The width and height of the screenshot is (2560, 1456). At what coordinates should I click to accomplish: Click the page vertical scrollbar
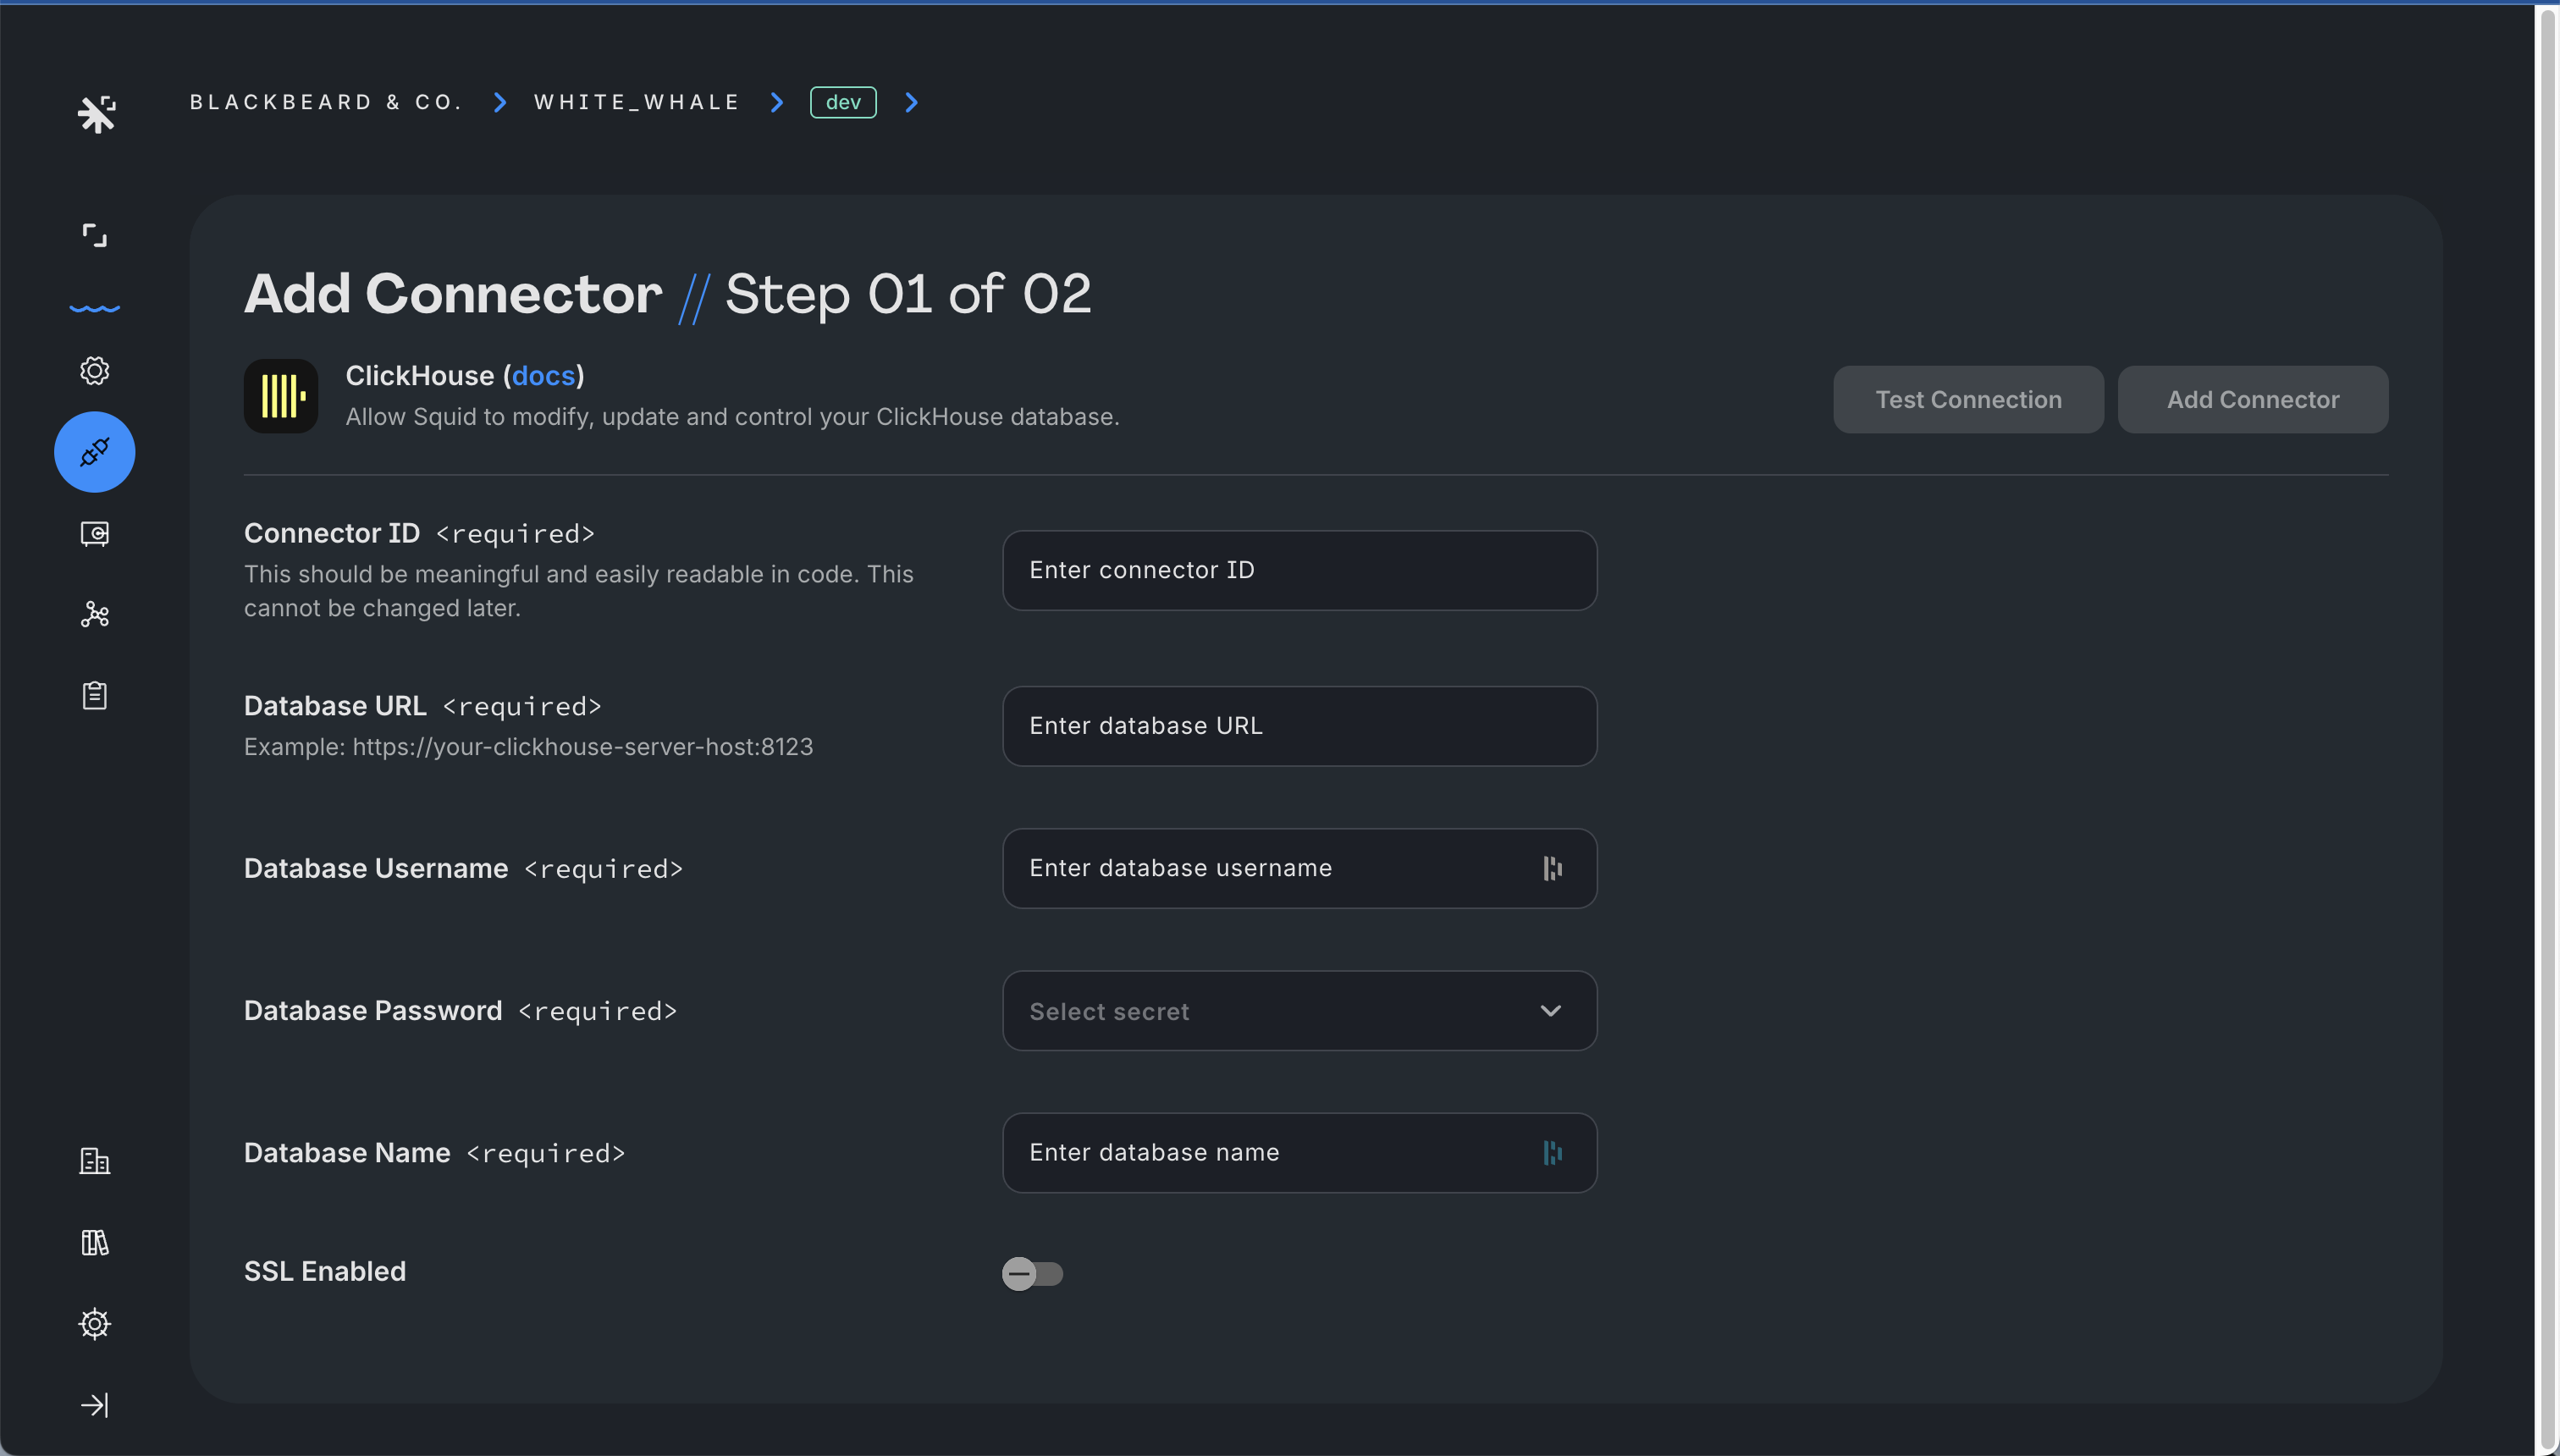(x=2547, y=728)
